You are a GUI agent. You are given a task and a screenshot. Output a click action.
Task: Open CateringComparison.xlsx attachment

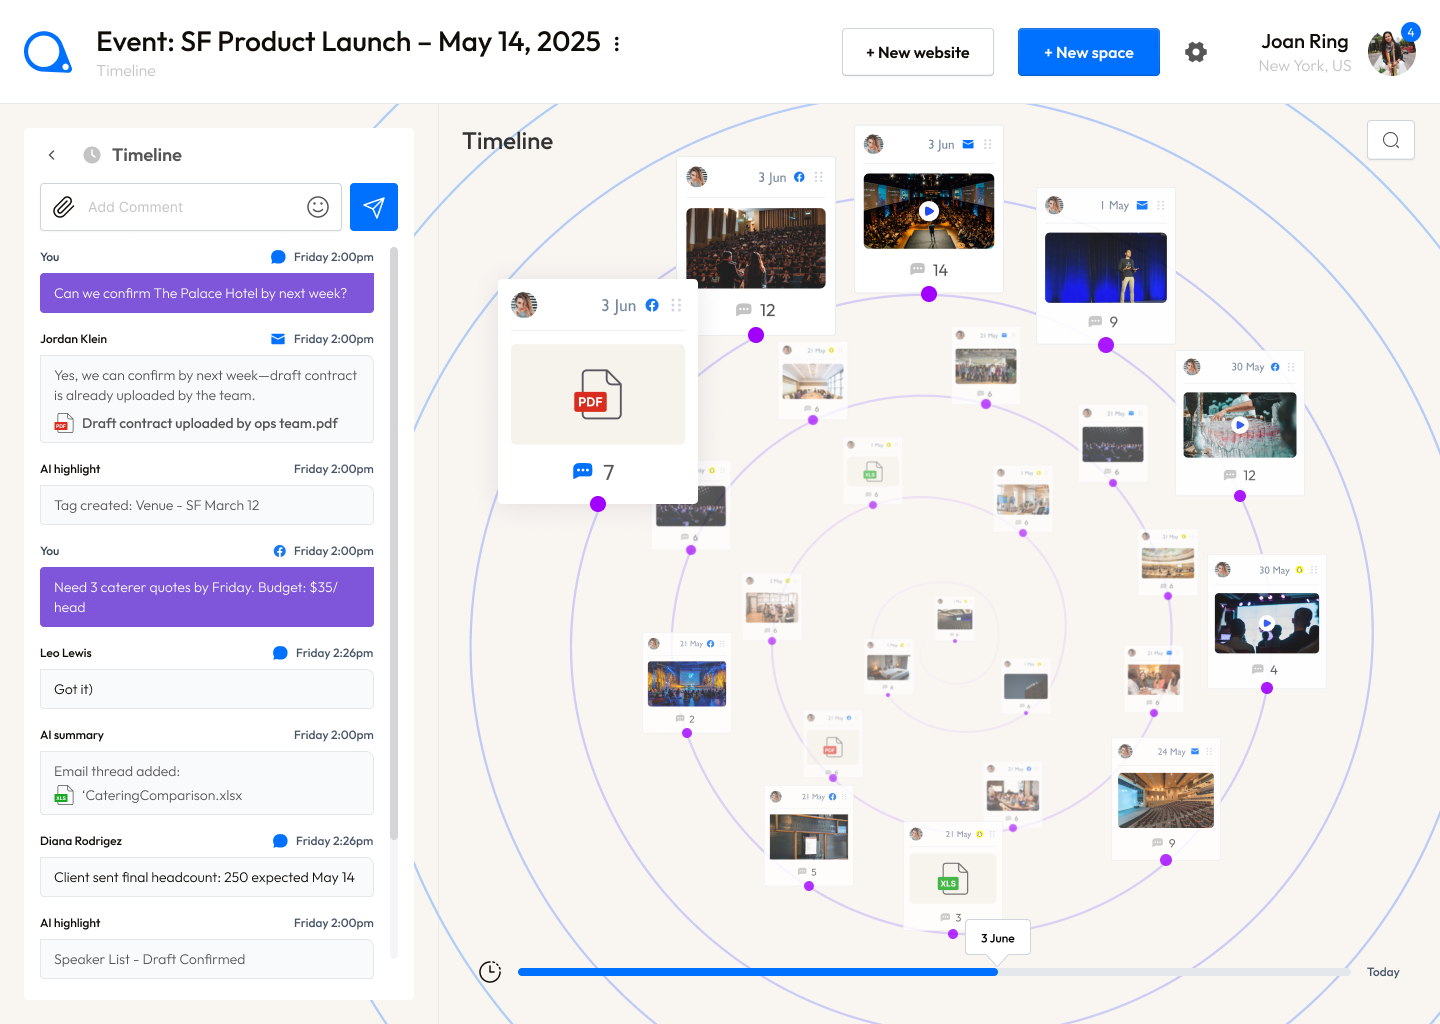pyautogui.click(x=162, y=796)
